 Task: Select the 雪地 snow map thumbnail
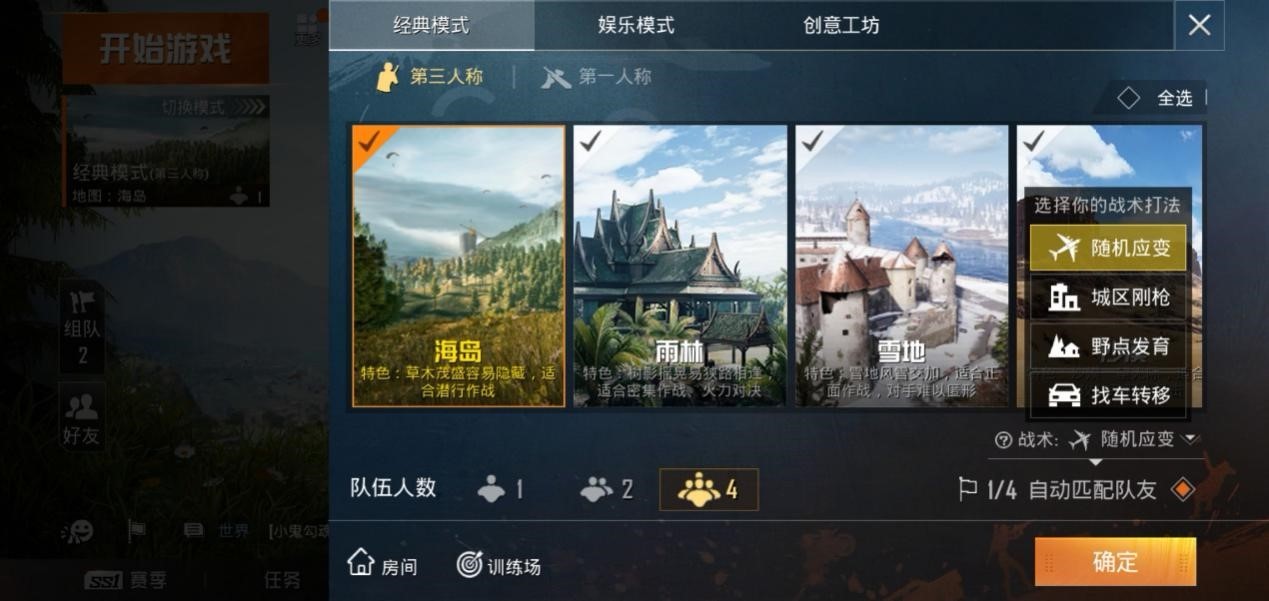[902, 266]
